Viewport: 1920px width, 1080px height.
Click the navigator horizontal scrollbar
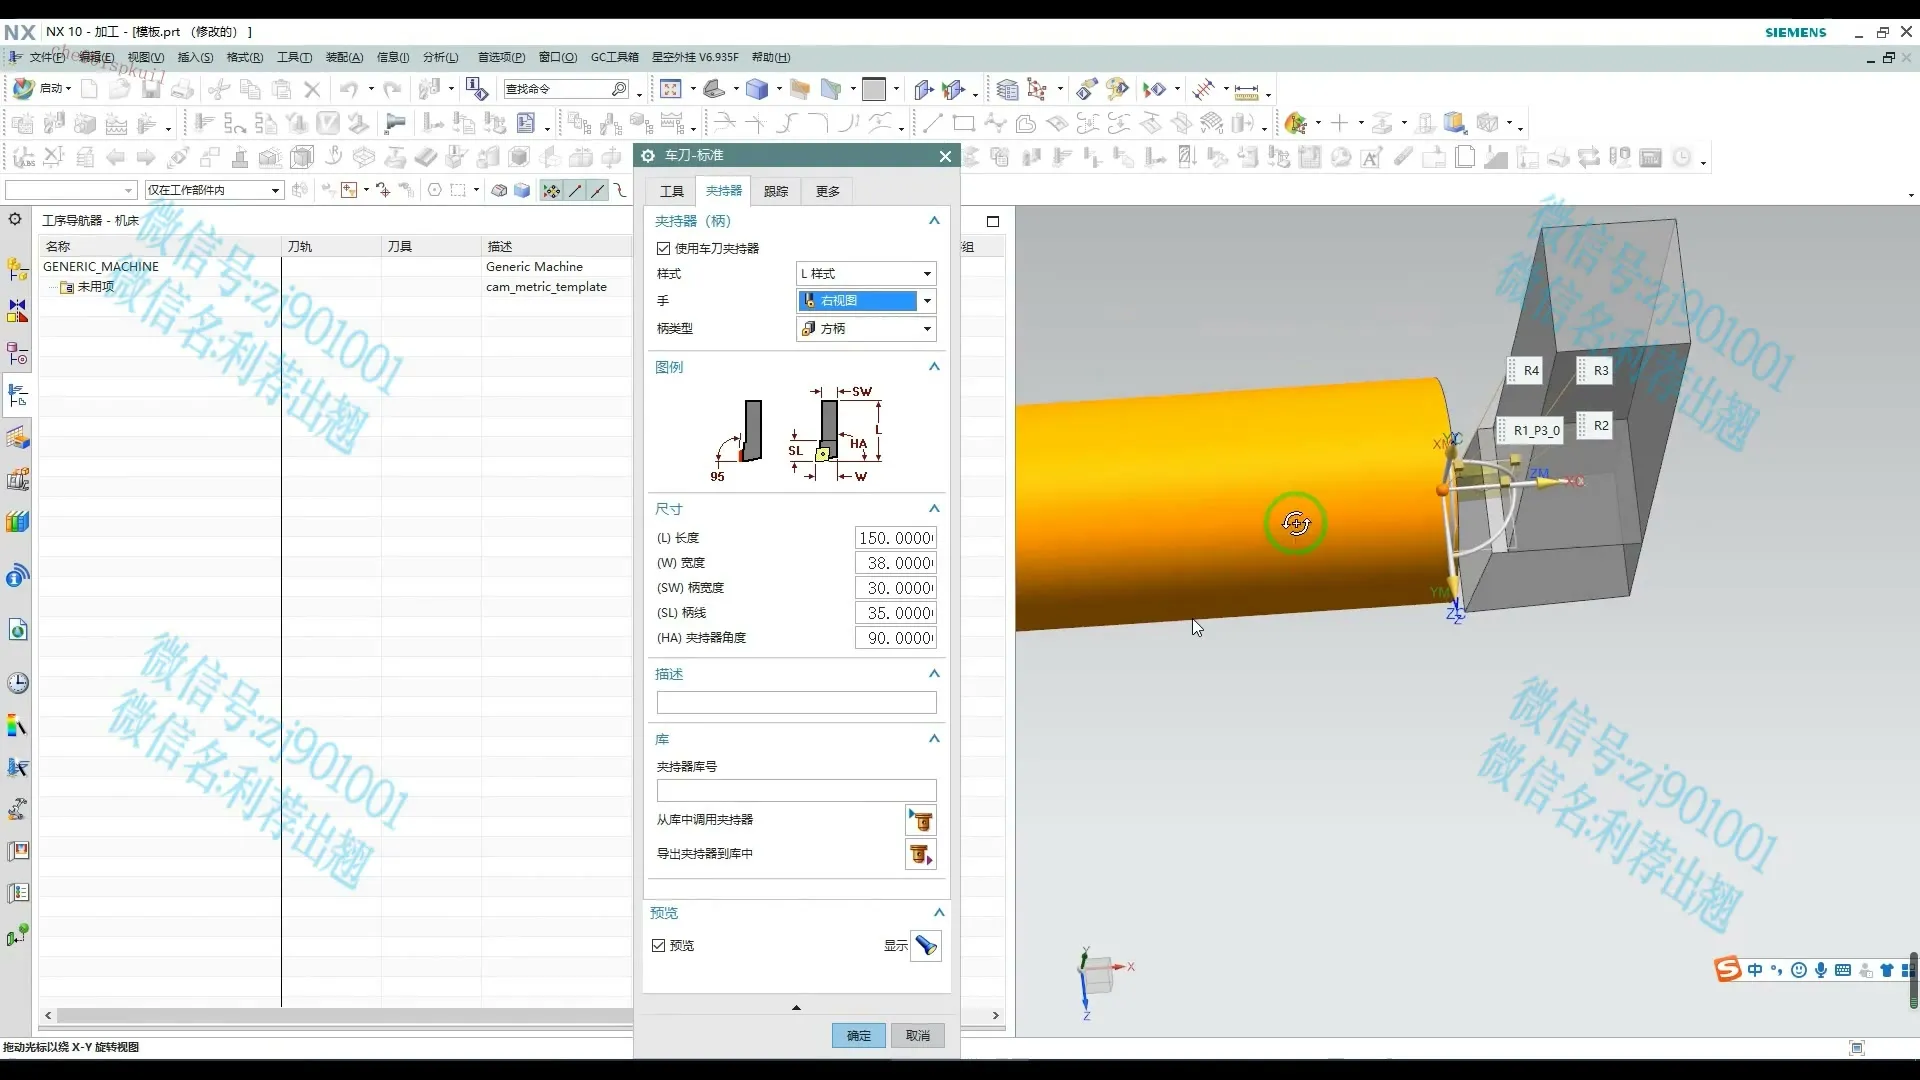(340, 1015)
